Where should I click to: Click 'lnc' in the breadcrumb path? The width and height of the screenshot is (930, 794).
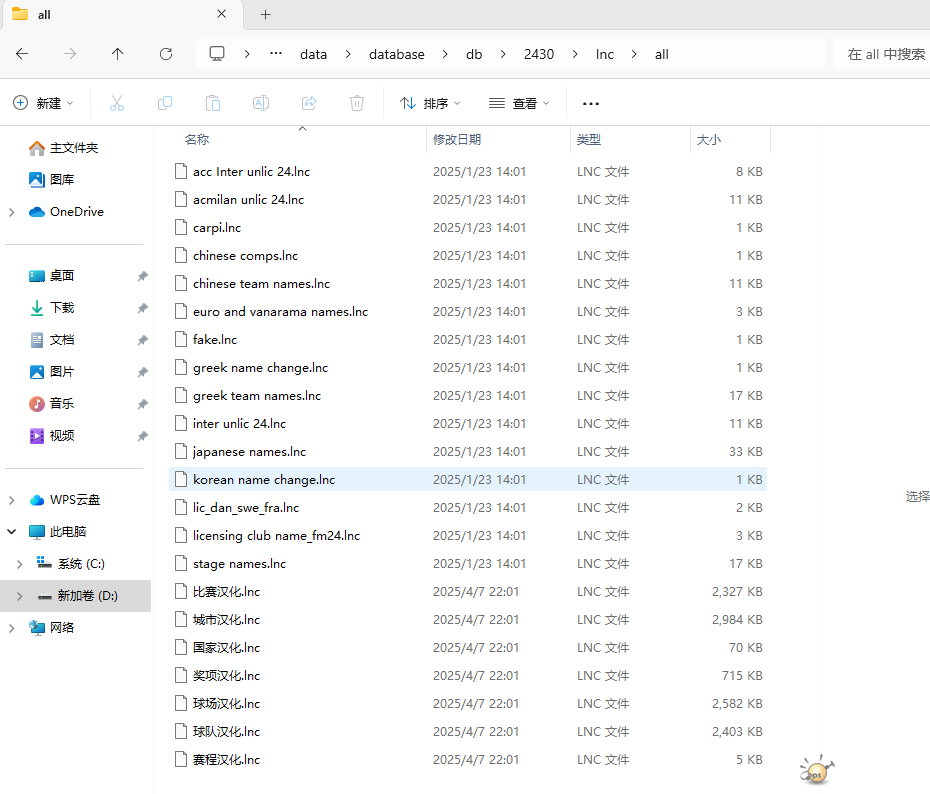click(604, 55)
